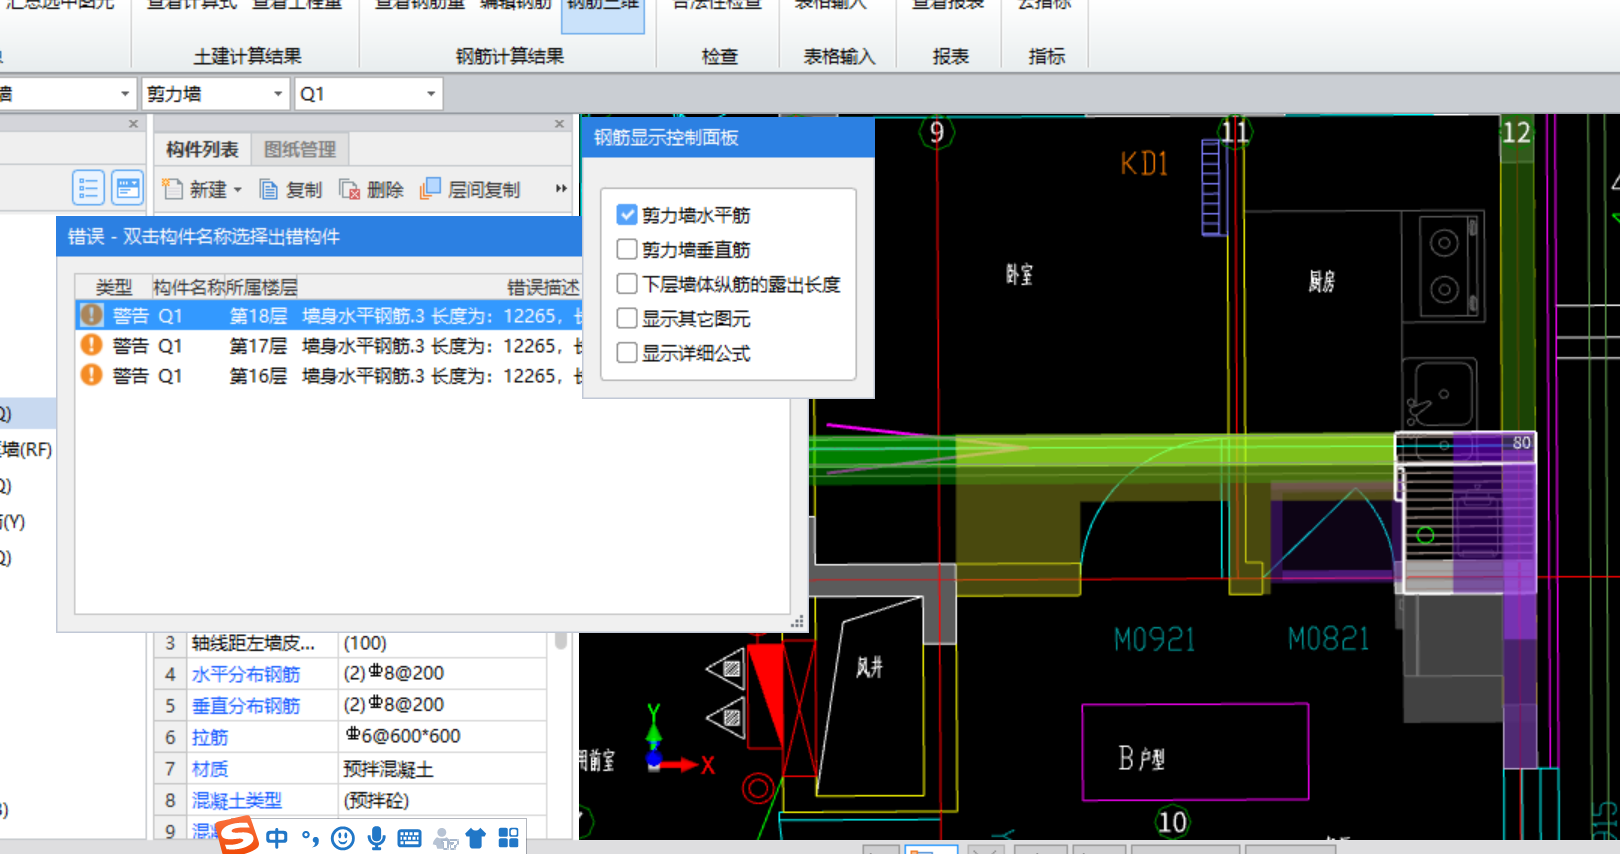Click the Sogou user account icon
This screenshot has width=1620, height=854.
(445, 839)
